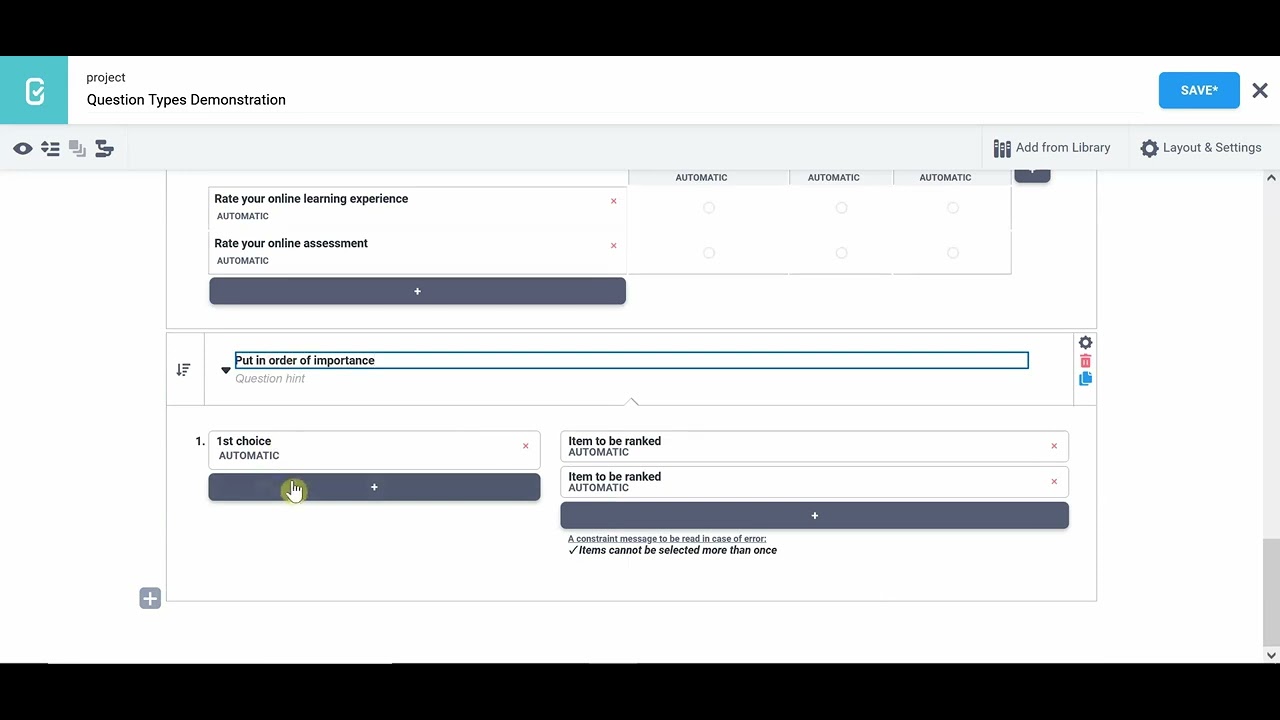Image resolution: width=1280 pixels, height=720 pixels.
Task: Open cascading select icon in toolbar
Action: [104, 148]
